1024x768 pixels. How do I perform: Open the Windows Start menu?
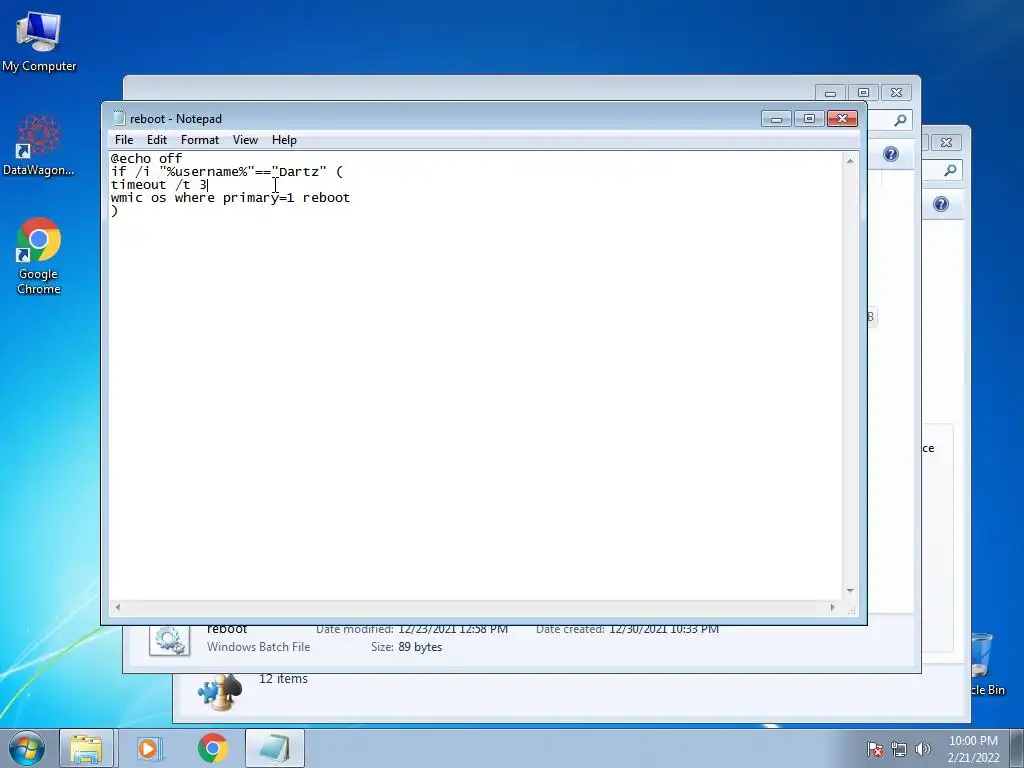click(27, 748)
